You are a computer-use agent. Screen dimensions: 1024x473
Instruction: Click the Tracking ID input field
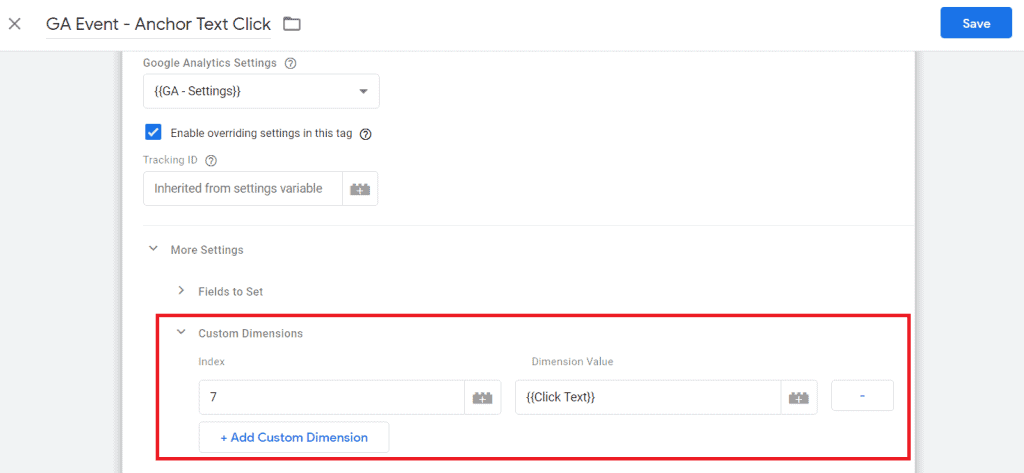tap(243, 189)
